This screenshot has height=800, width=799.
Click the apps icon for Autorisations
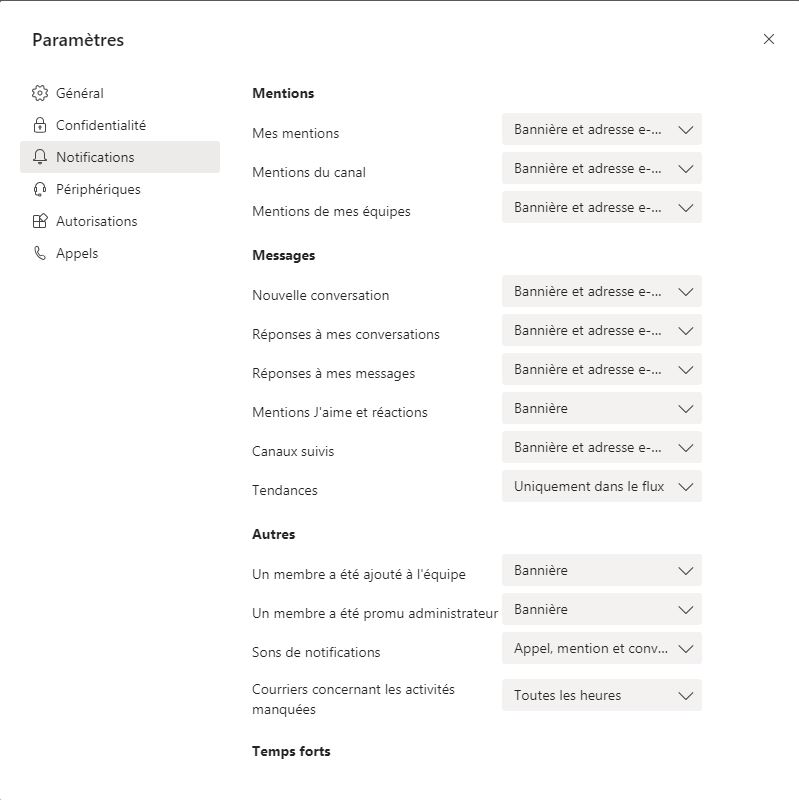tap(40, 221)
